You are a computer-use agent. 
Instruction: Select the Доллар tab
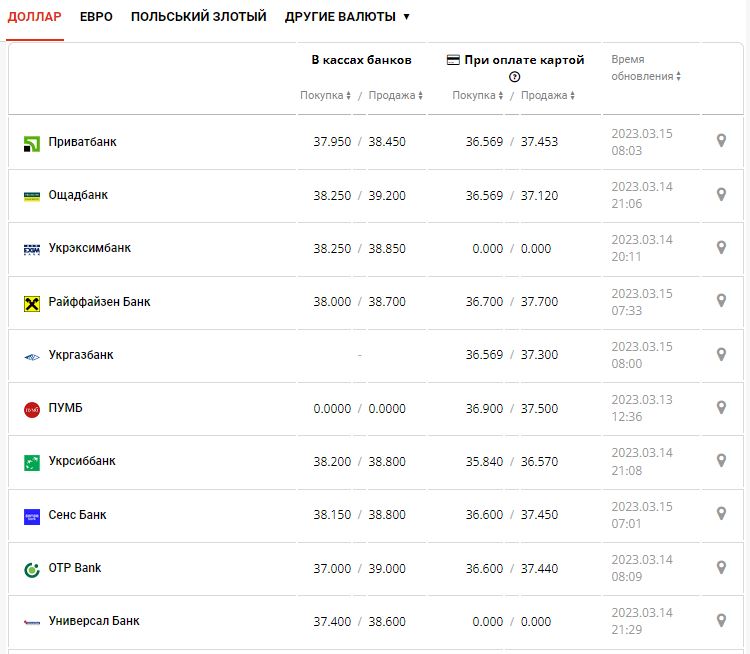tap(34, 17)
